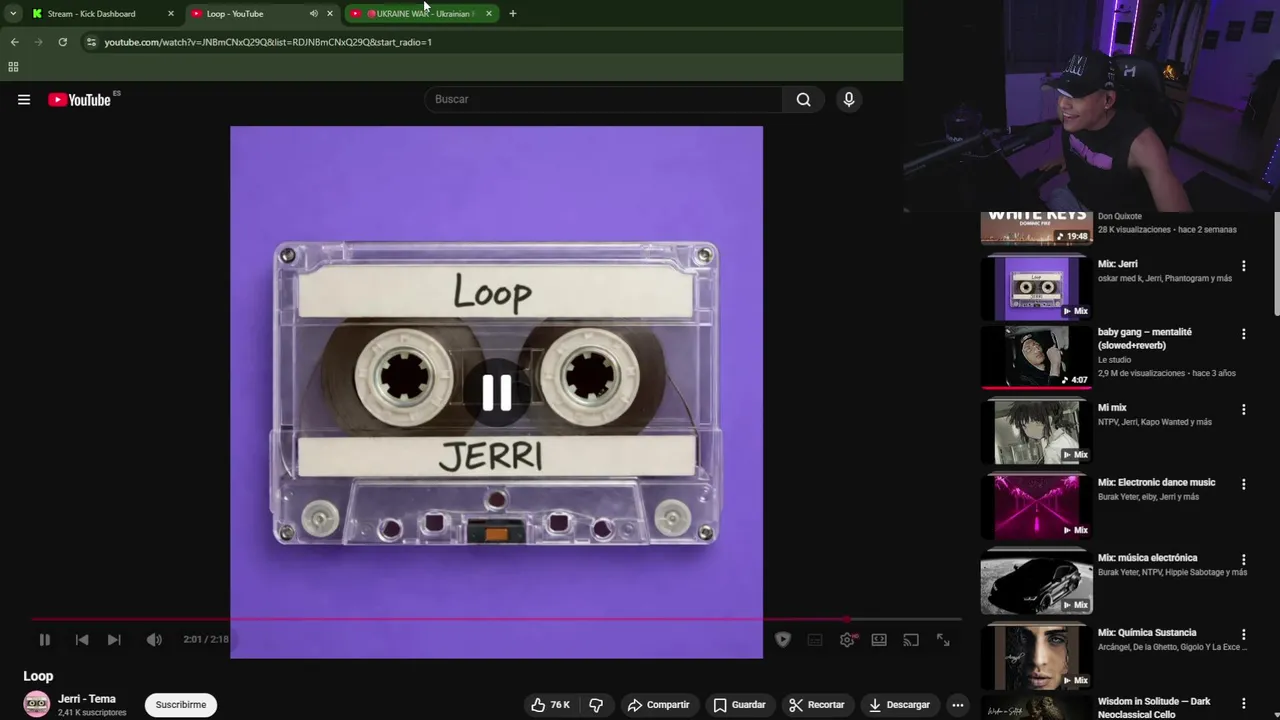Switch to theater mode view
The image size is (1280, 720).
tap(879, 640)
